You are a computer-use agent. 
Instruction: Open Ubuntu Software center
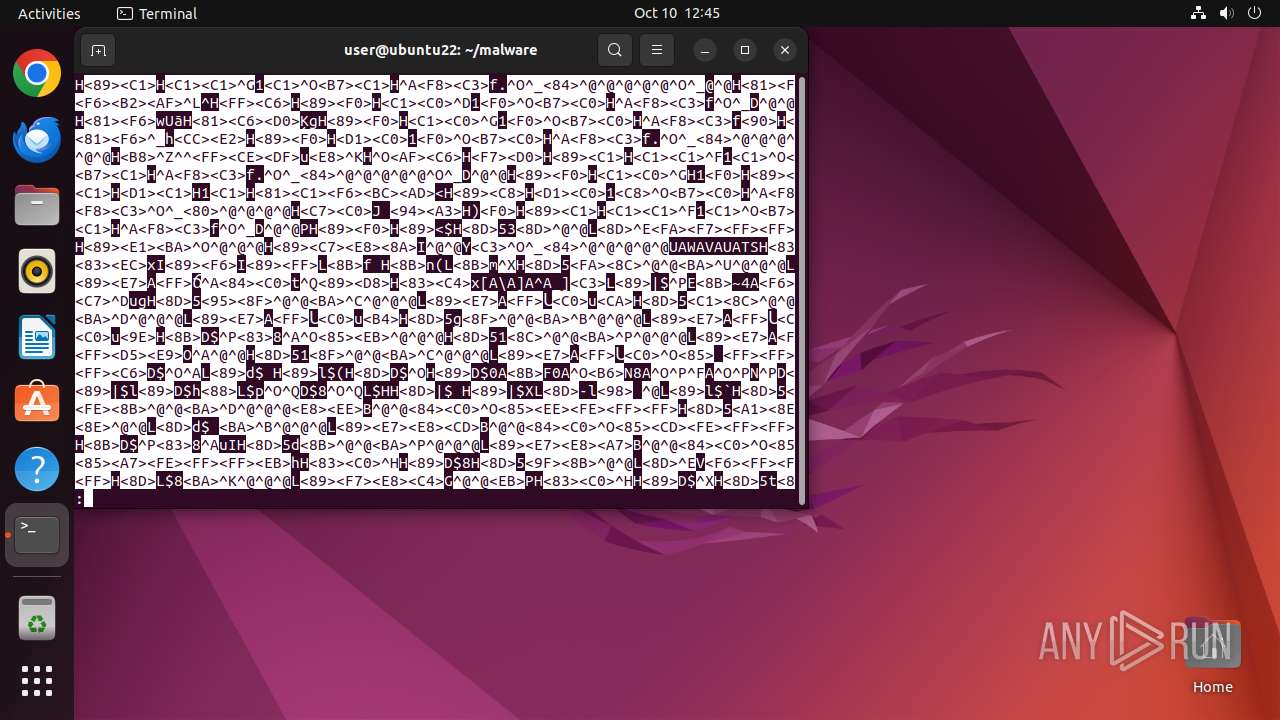tap(37, 403)
